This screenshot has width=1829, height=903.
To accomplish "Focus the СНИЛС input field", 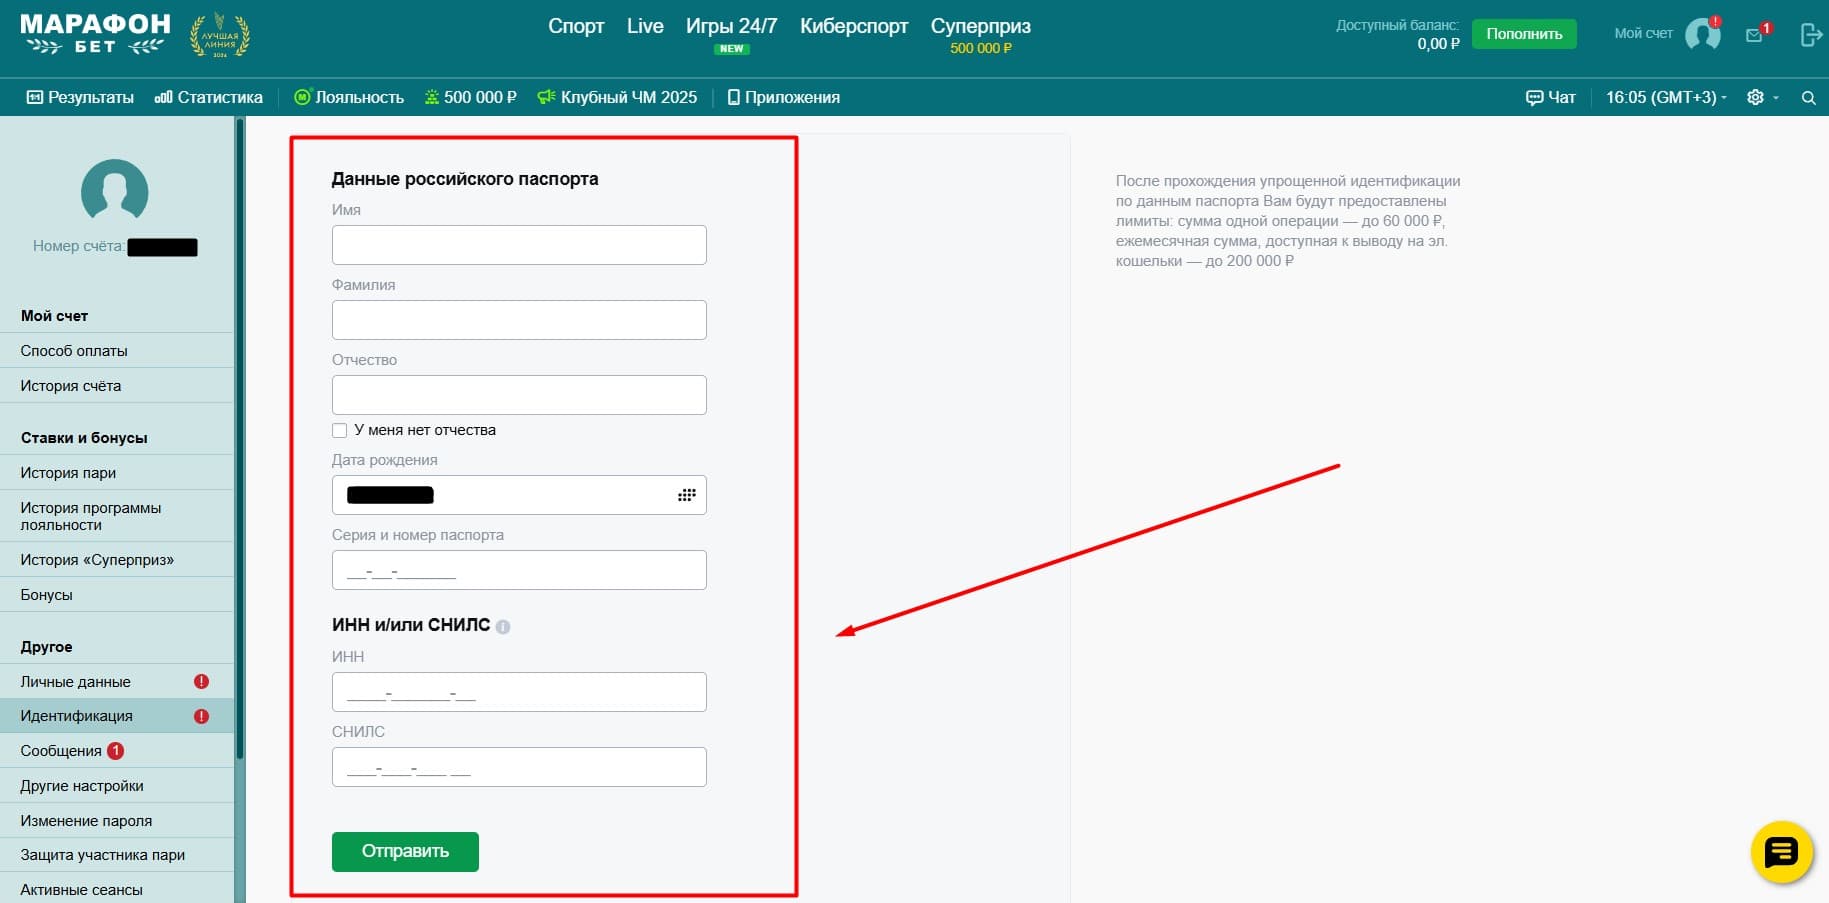I will [519, 767].
